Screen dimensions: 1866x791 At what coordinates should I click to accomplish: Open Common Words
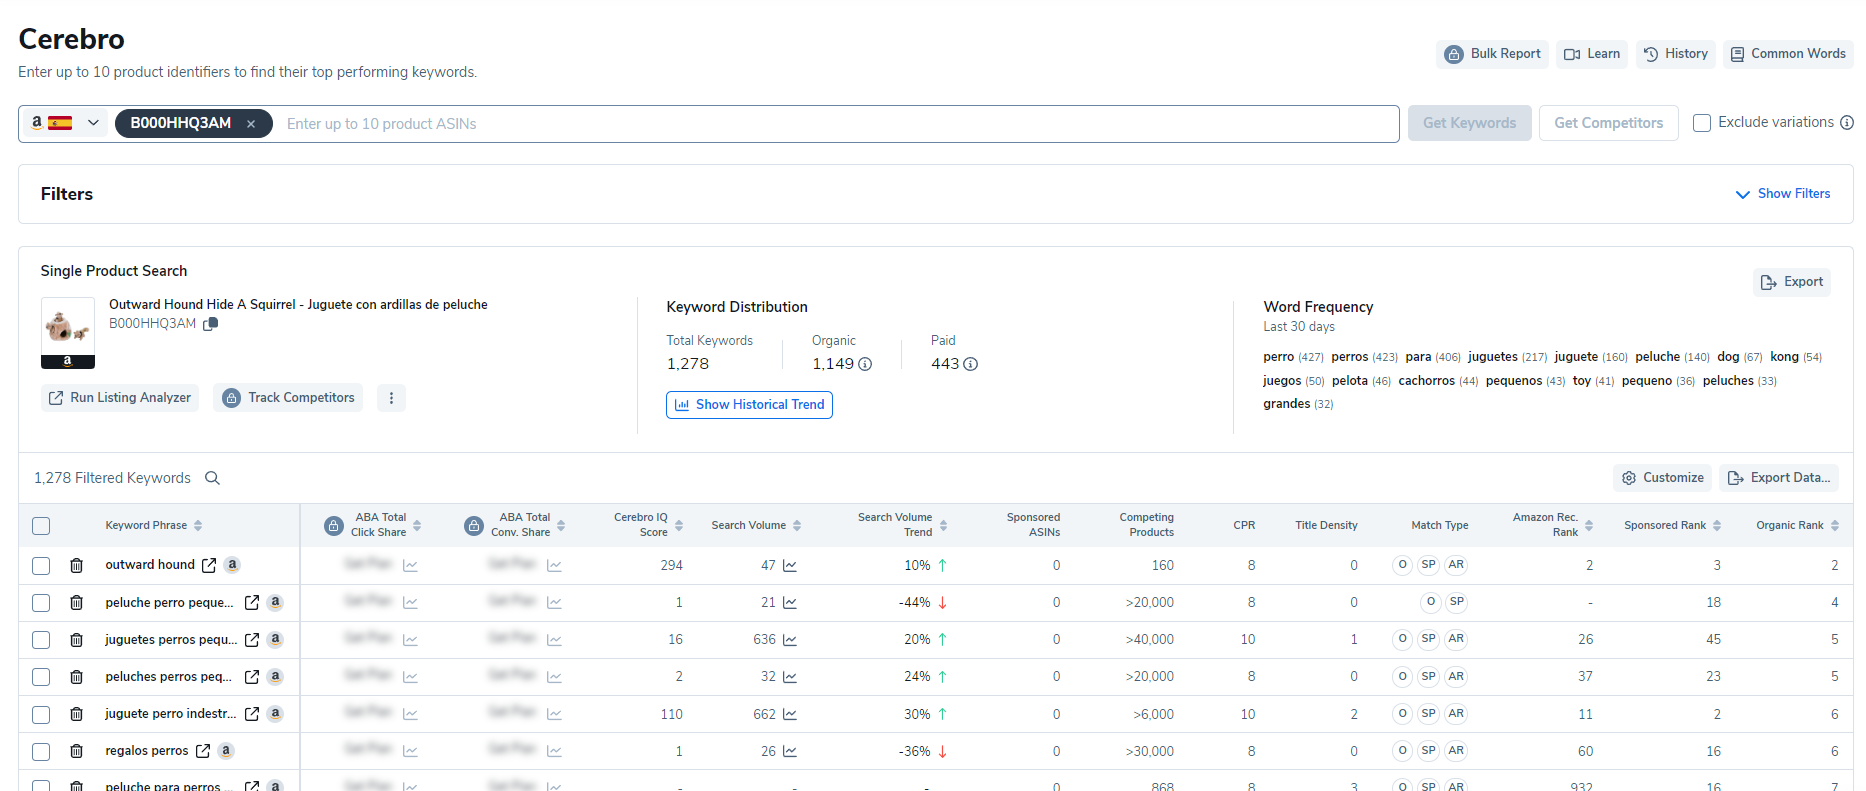point(1788,54)
